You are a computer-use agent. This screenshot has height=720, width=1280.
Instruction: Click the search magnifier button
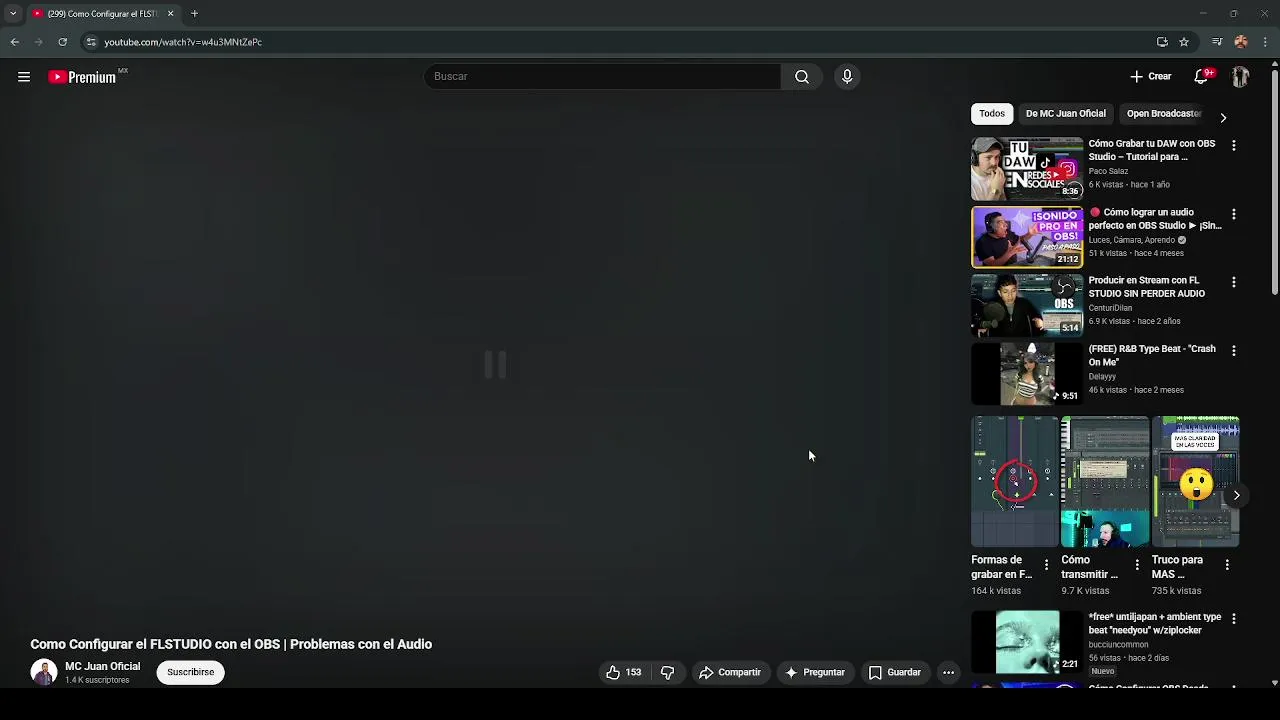pyautogui.click(x=802, y=77)
